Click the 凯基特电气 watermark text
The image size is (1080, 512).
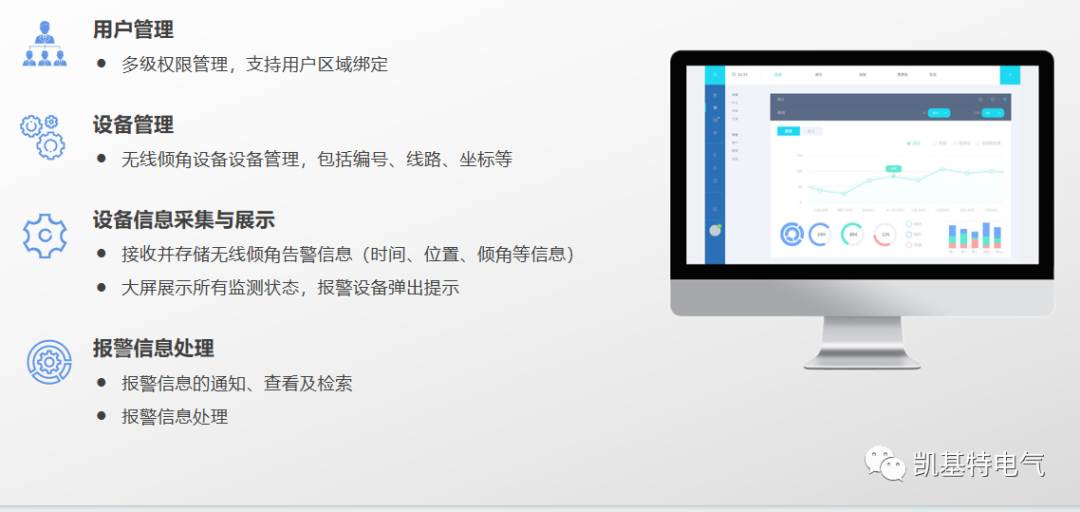coord(978,464)
